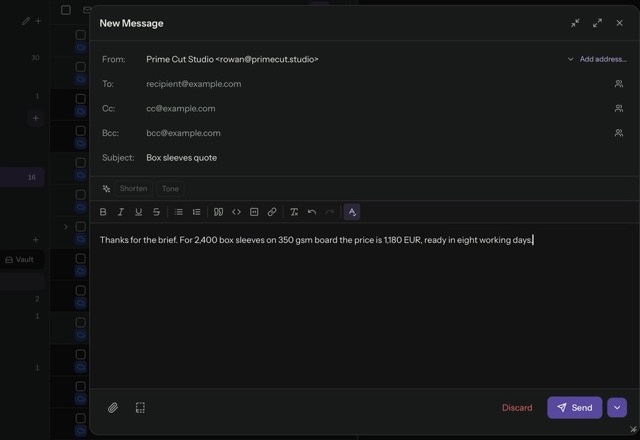
Task: Open contacts picker for Bcc field
Action: click(619, 133)
